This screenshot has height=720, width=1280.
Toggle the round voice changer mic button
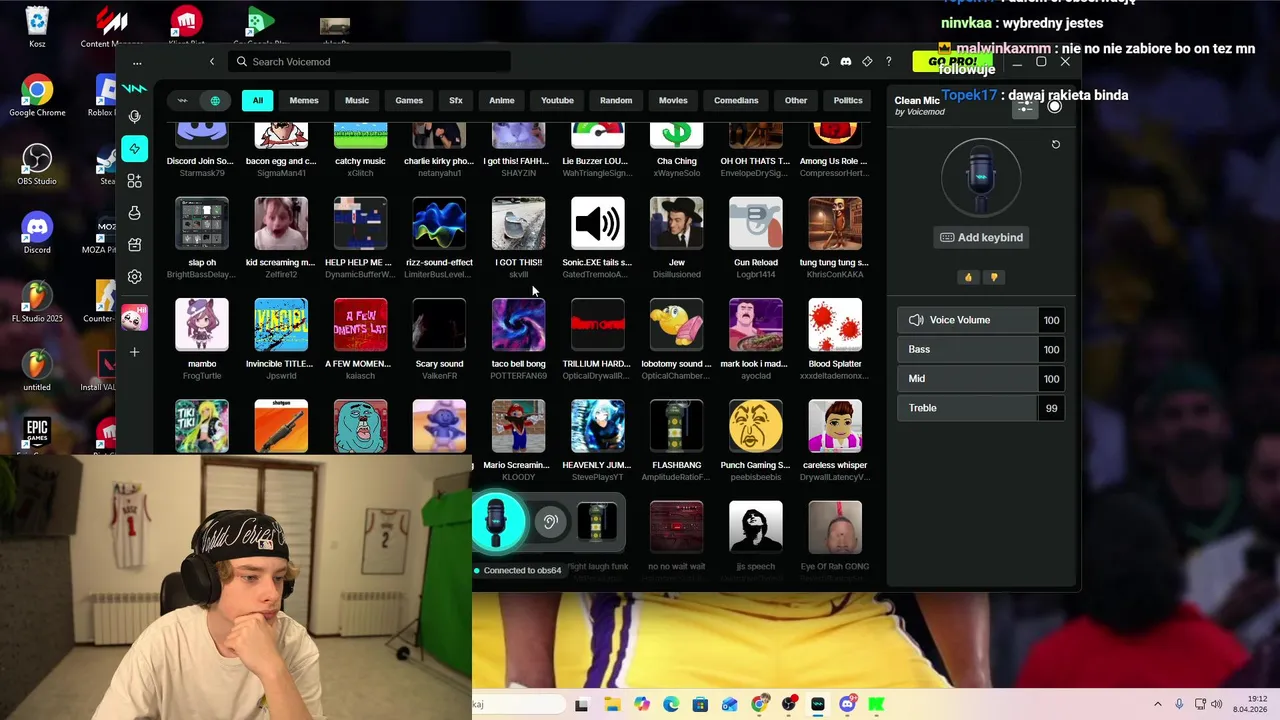[x=497, y=521]
